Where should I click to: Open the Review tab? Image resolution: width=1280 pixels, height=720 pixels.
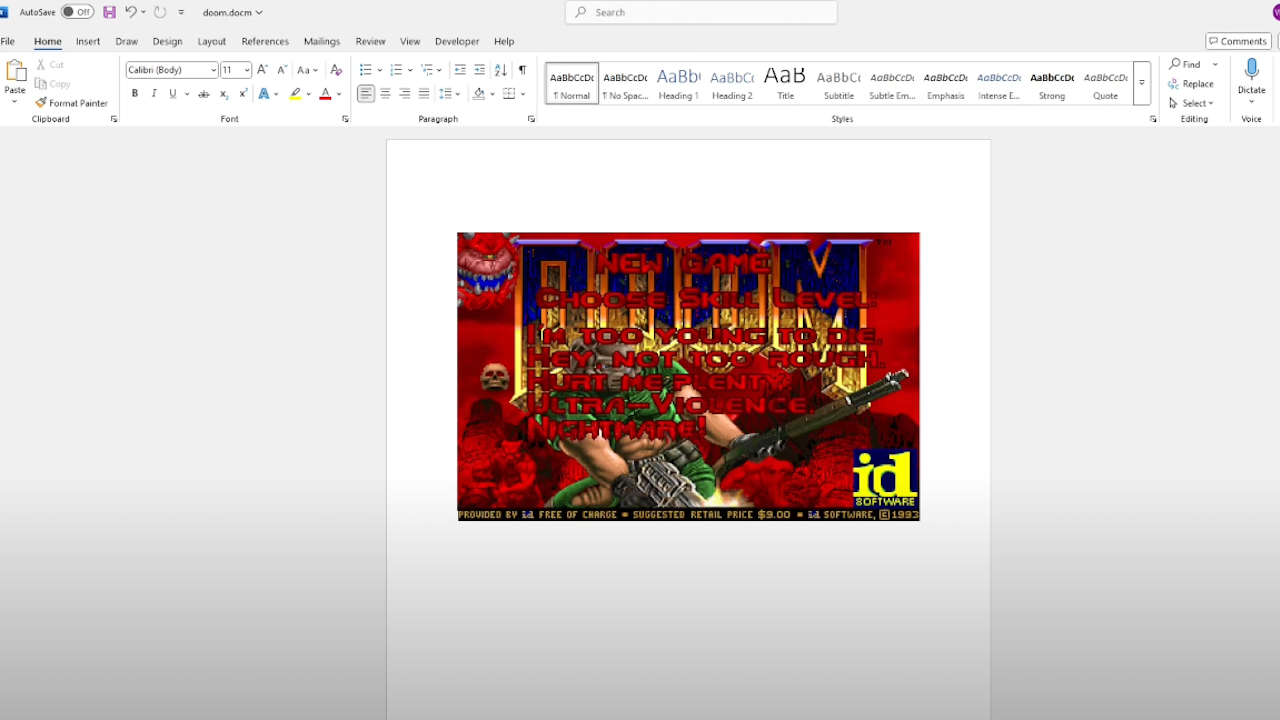coord(370,41)
